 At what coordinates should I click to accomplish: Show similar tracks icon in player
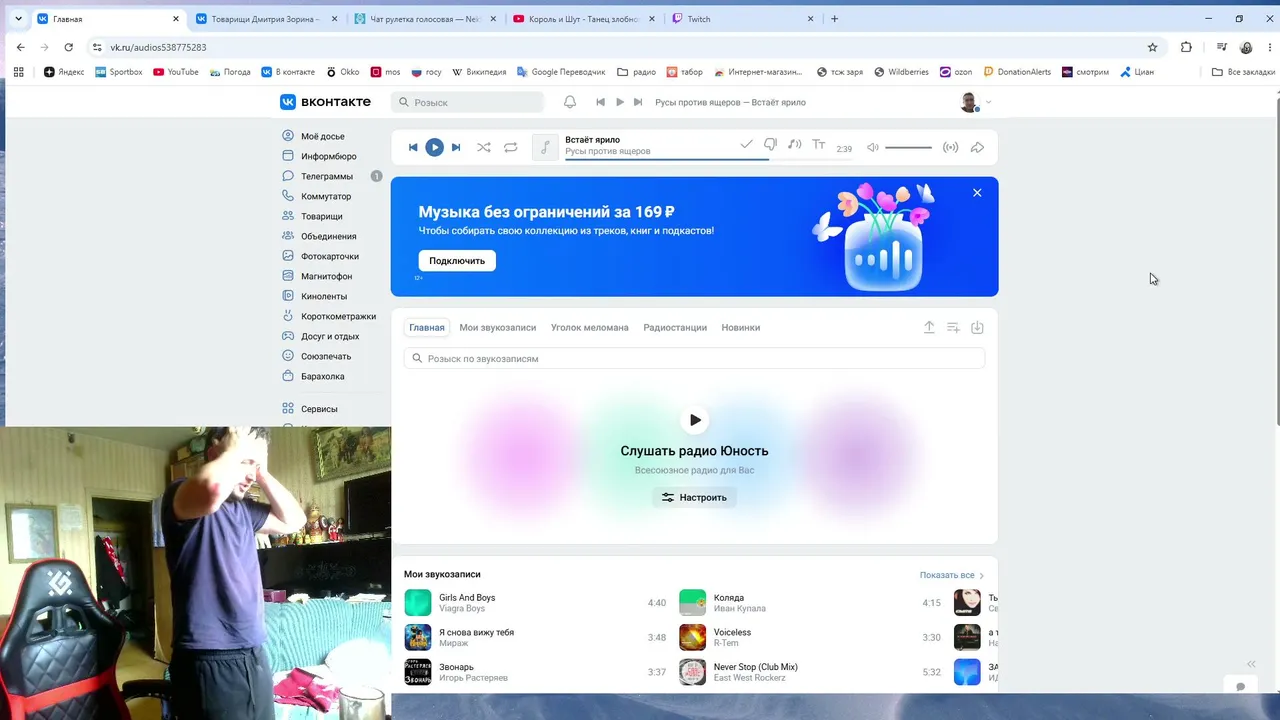795,144
